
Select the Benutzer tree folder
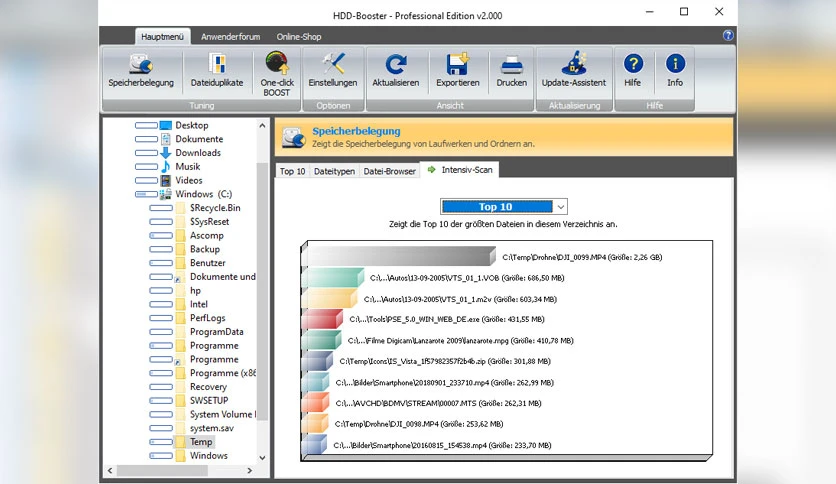[x=207, y=263]
